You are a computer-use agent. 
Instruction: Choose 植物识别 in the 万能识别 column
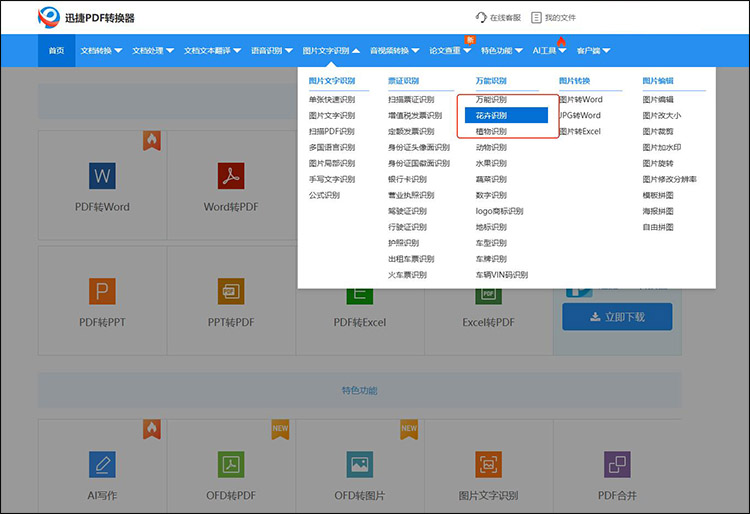(491, 131)
